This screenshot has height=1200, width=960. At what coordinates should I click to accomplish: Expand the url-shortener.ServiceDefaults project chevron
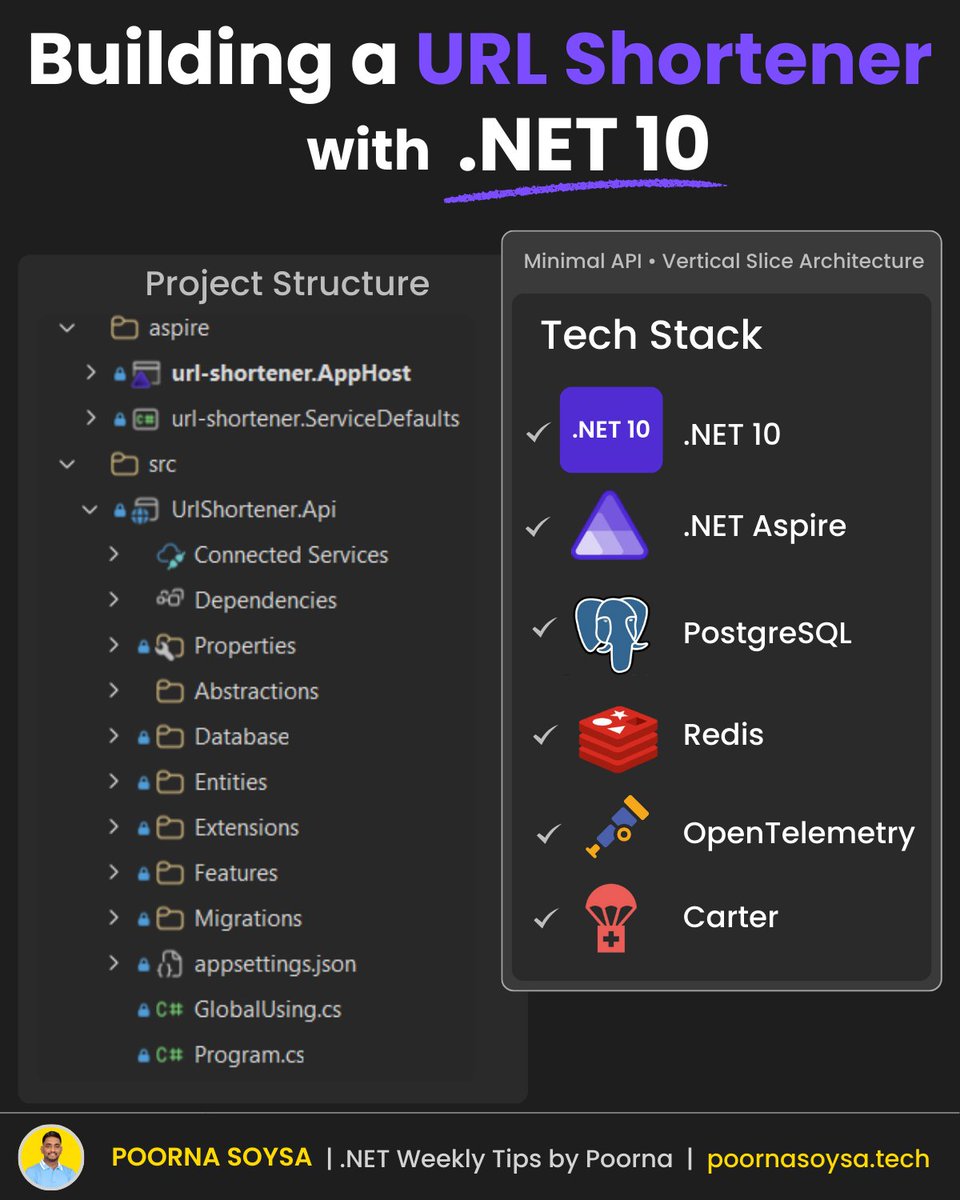click(91, 418)
